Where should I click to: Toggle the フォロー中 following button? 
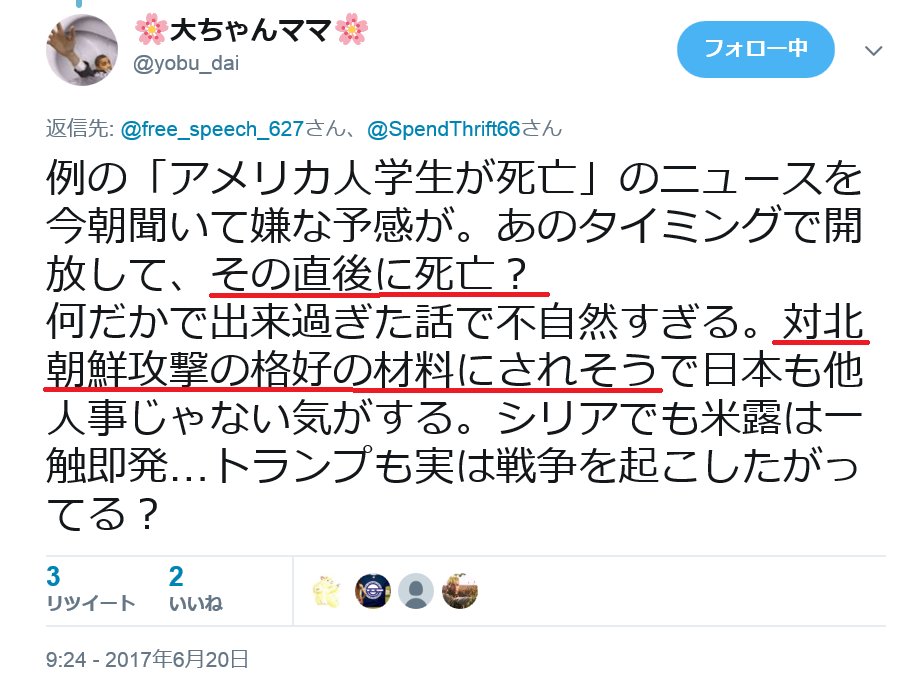point(756,49)
